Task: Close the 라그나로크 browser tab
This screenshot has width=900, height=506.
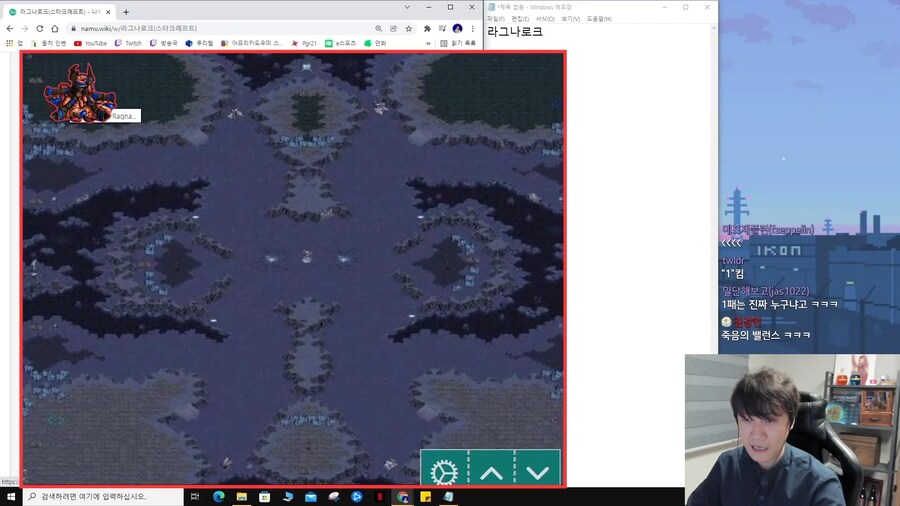Action: [108, 11]
